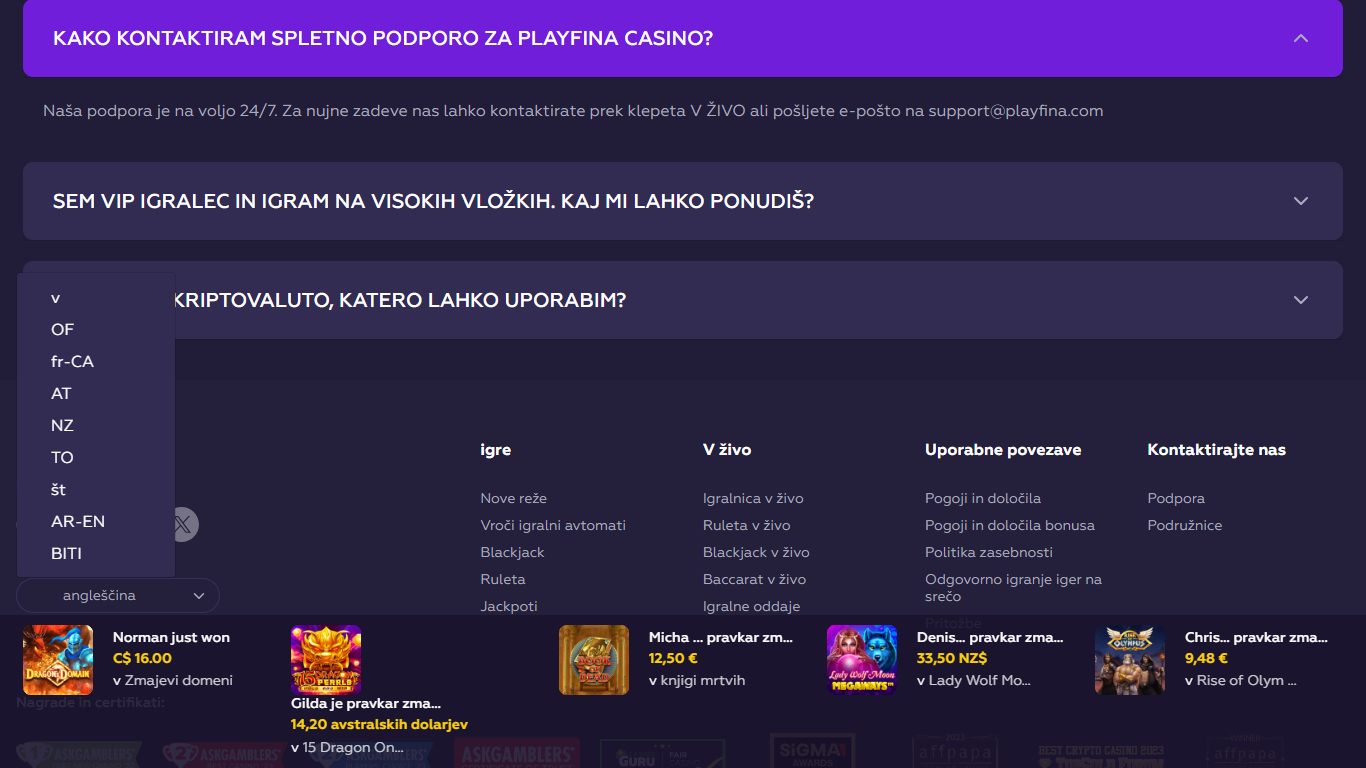Collapse the PlayFina support contact question chevron

coord(1301,38)
